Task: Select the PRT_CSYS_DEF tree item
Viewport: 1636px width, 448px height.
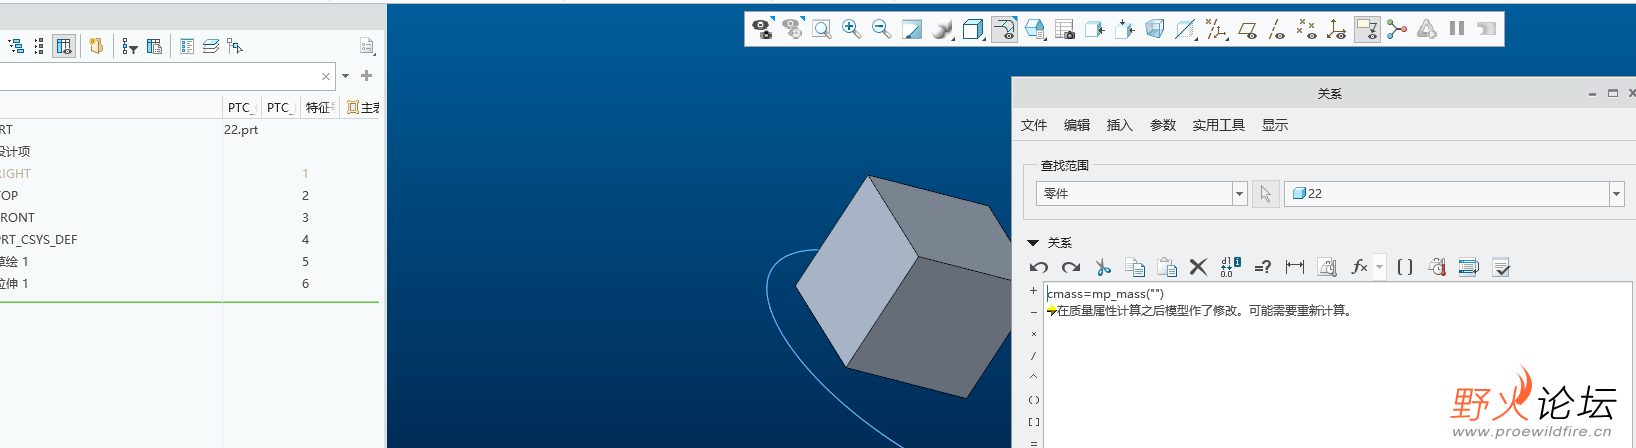Action: point(39,239)
